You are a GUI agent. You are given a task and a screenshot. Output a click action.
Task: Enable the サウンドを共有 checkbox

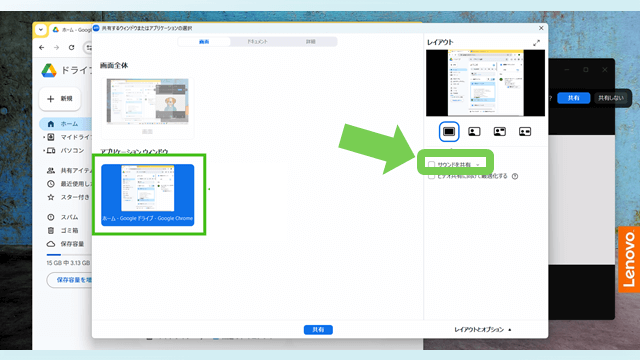[431, 164]
